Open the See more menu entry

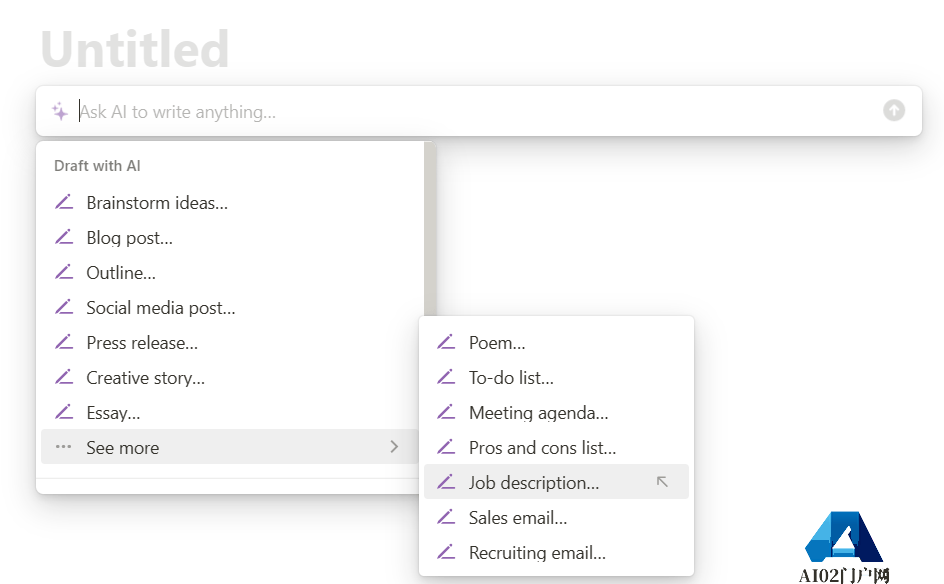[123, 447]
